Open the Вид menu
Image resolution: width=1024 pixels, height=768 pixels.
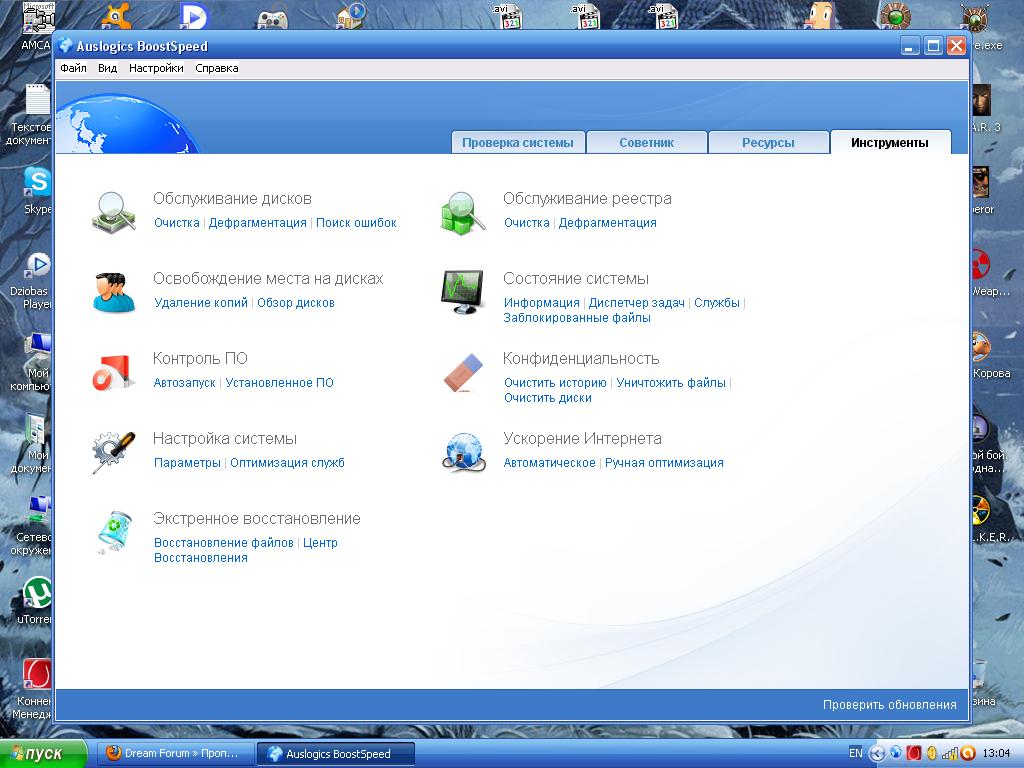point(107,68)
